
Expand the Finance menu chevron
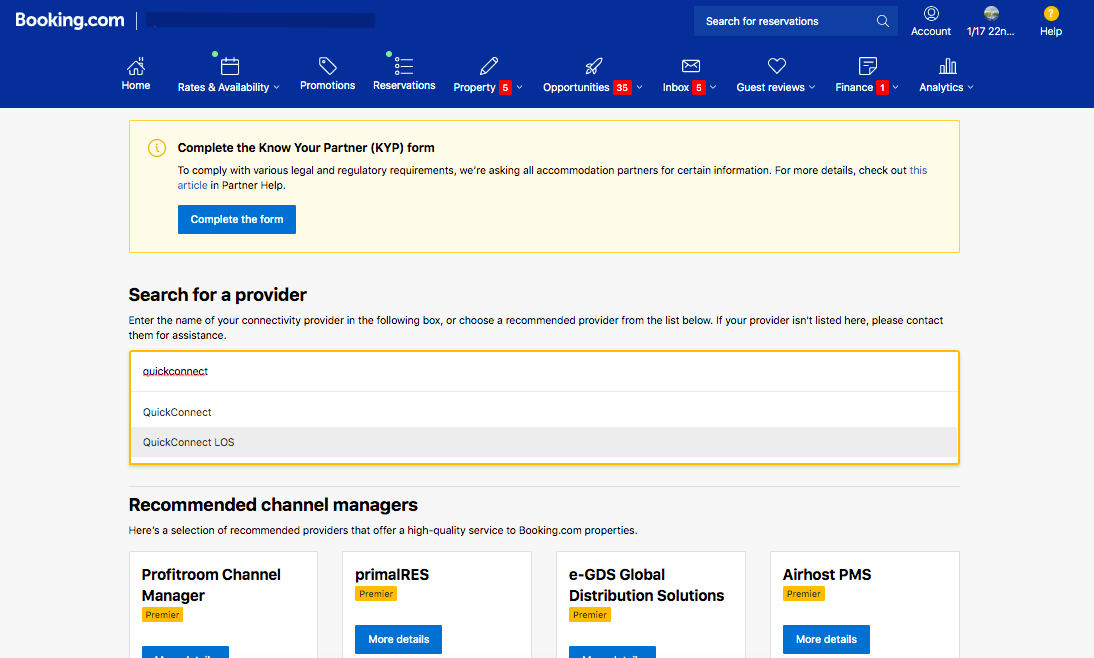895,87
